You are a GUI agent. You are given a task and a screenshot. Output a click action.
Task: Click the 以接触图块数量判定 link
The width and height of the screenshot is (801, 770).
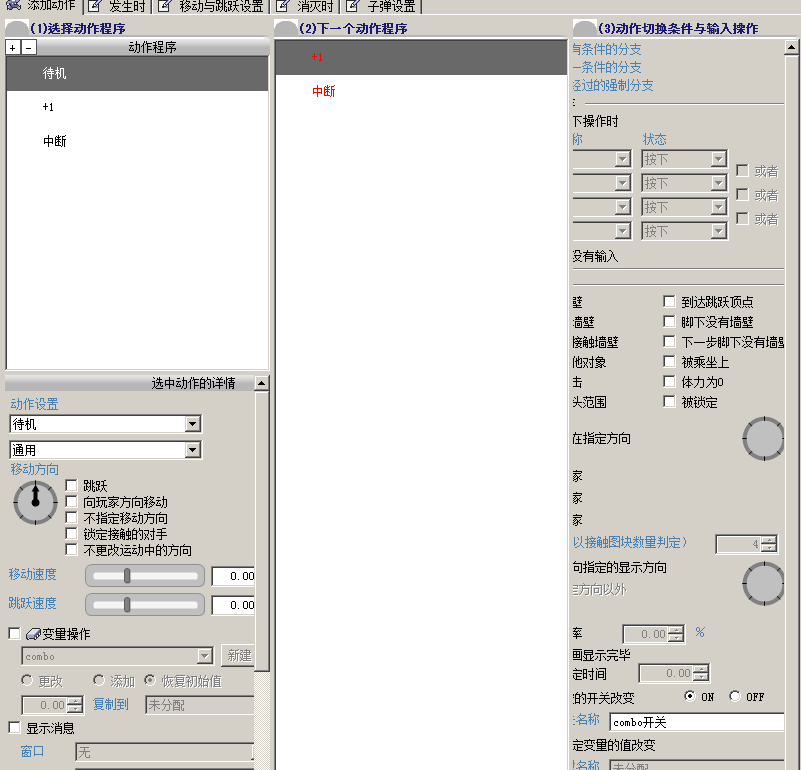tap(630, 542)
